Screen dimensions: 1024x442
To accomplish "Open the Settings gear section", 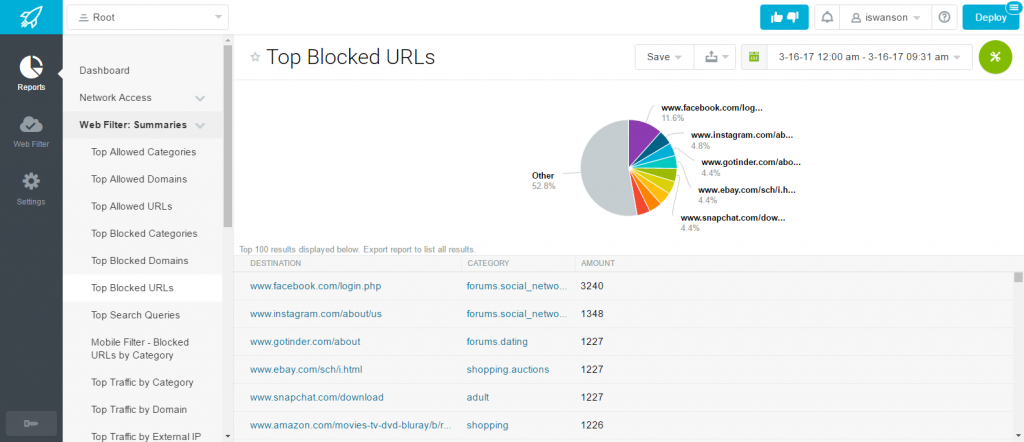I will (x=31, y=189).
